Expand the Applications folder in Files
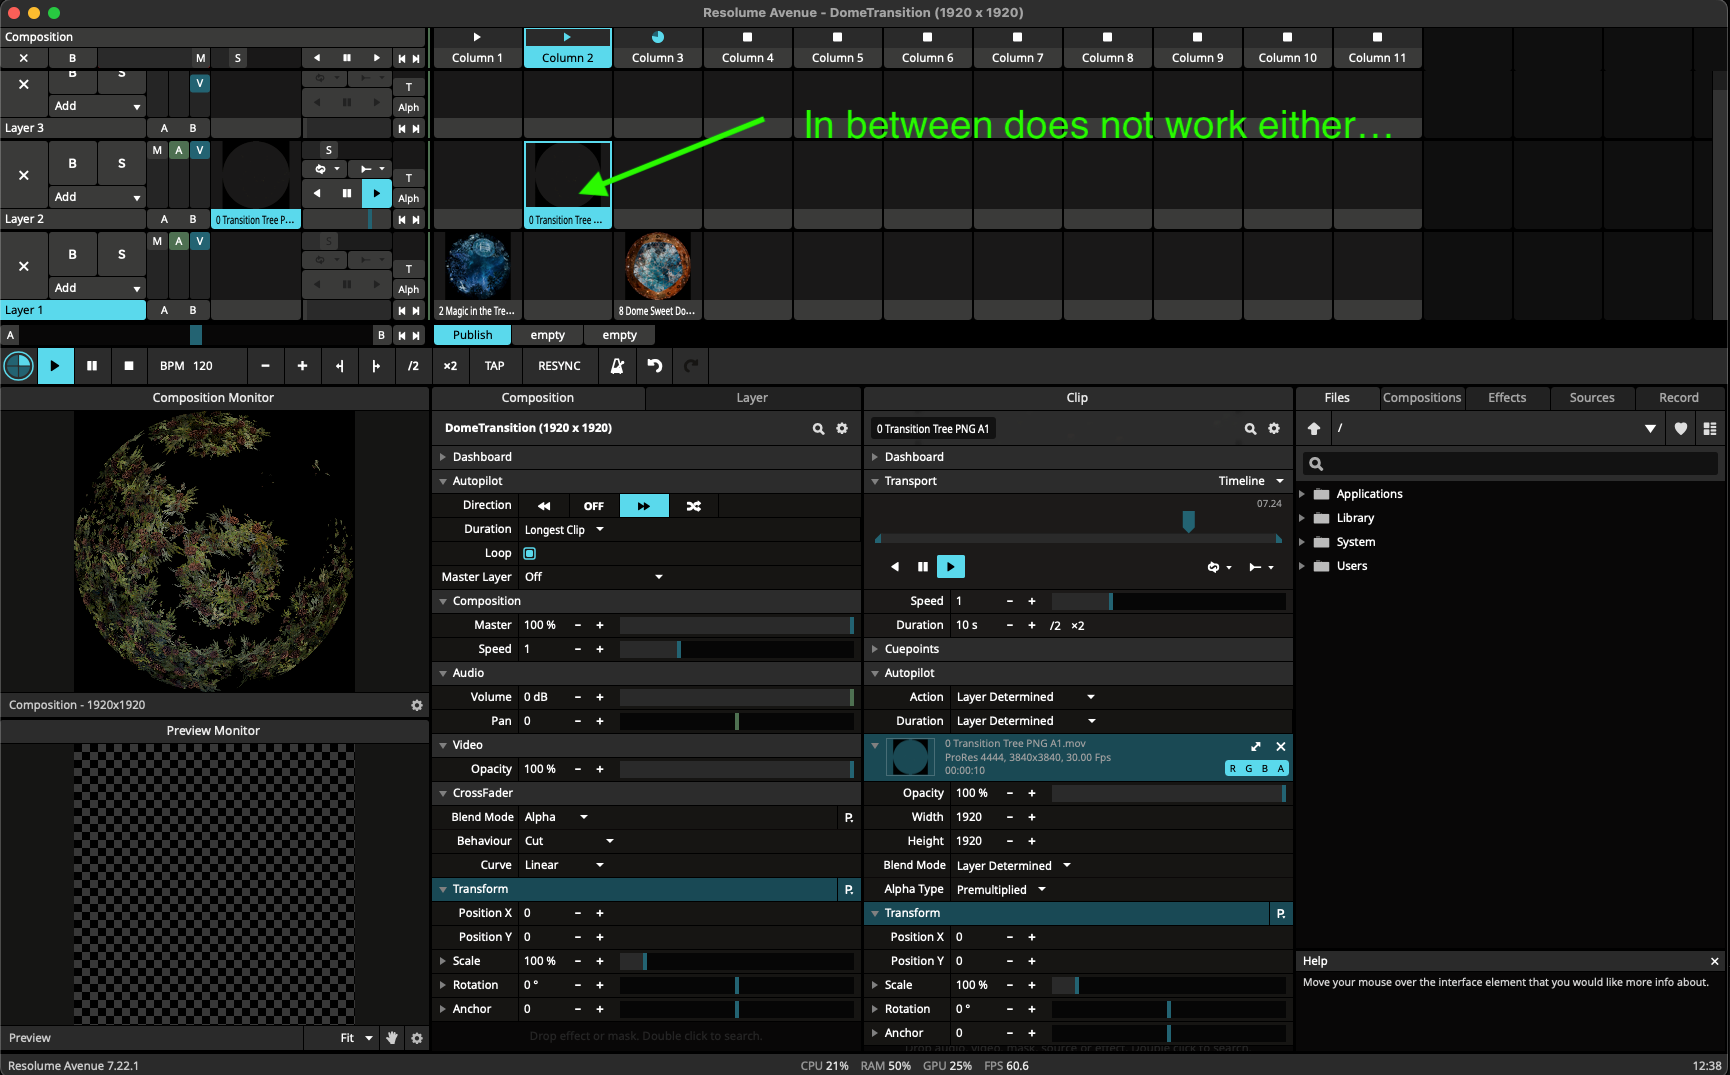 pos(1302,494)
